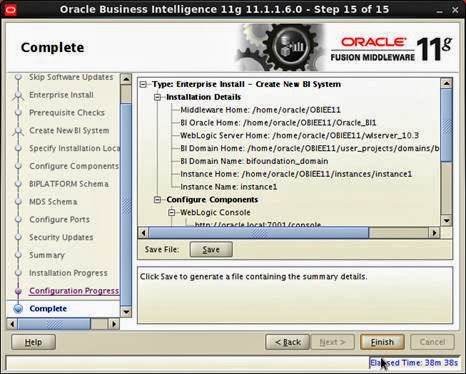Minimize the installer window
Screen dimensions: 466x374
[x=440, y=10]
